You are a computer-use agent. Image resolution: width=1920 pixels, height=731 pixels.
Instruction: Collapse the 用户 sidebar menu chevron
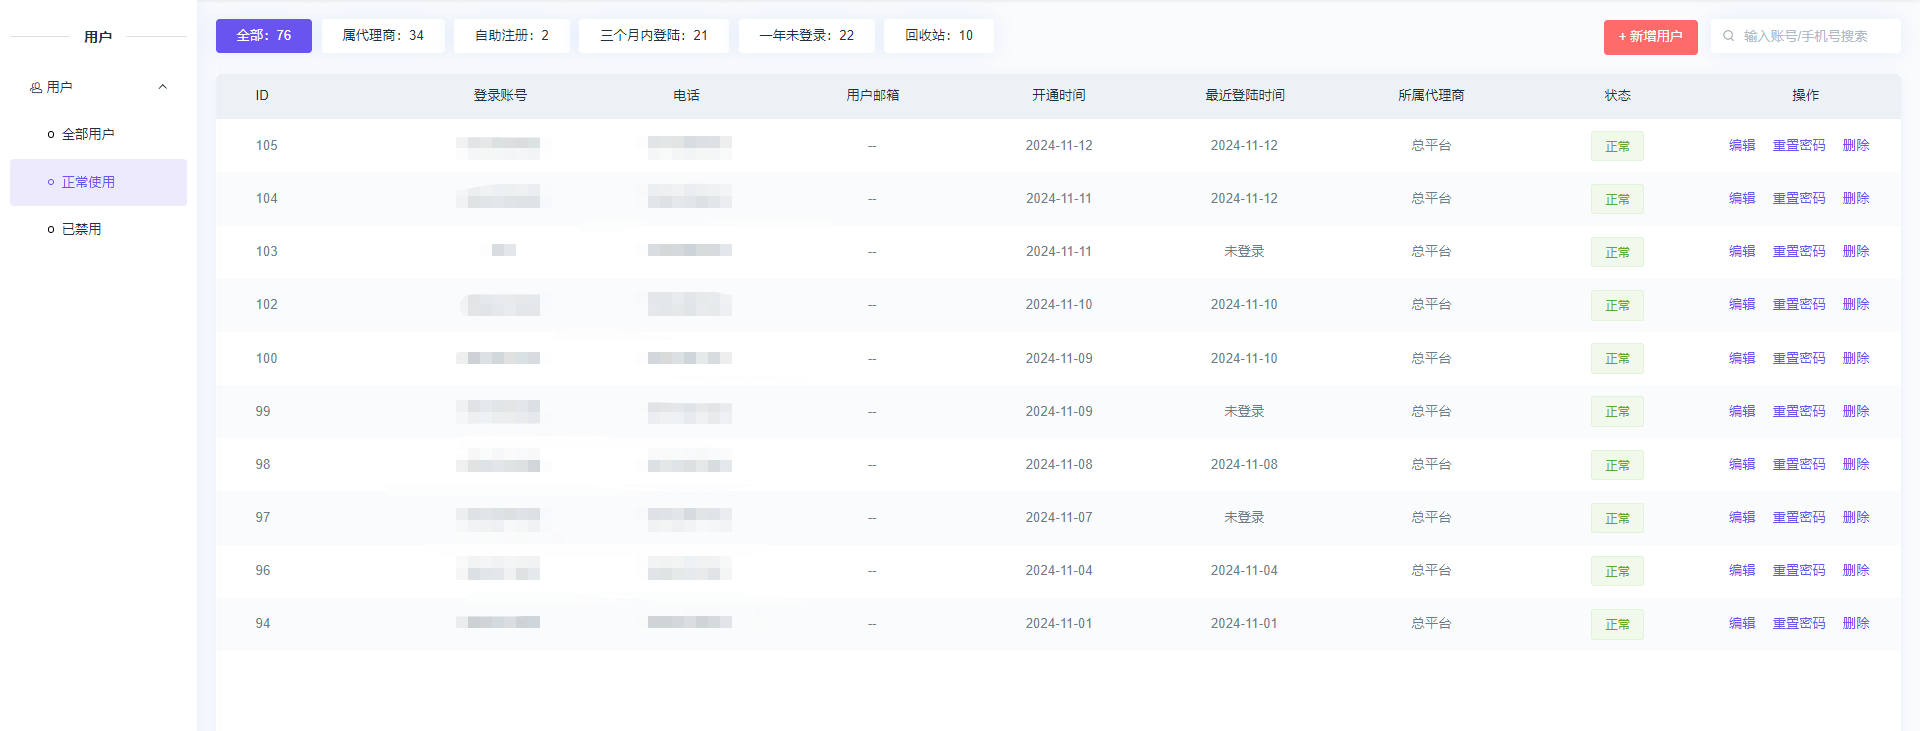coord(163,87)
